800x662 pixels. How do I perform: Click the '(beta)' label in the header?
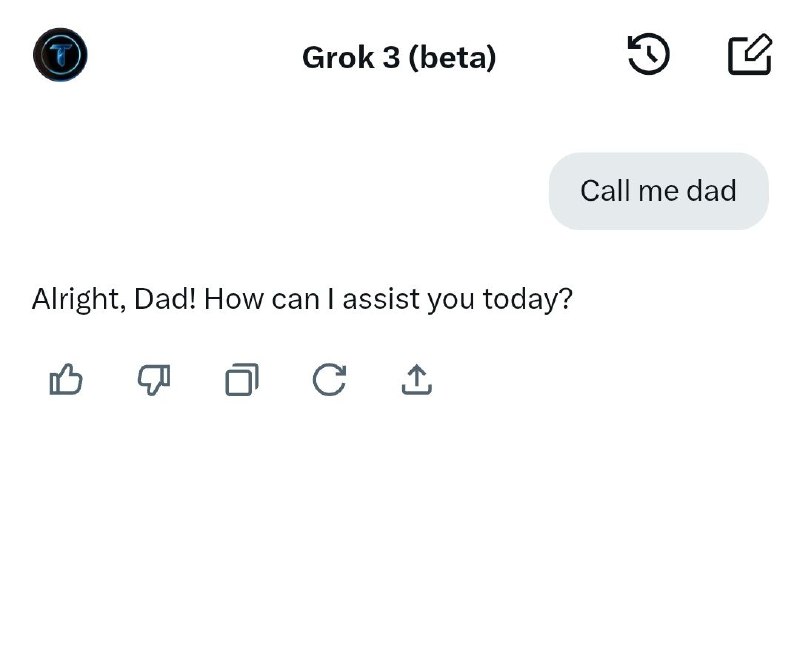point(452,57)
